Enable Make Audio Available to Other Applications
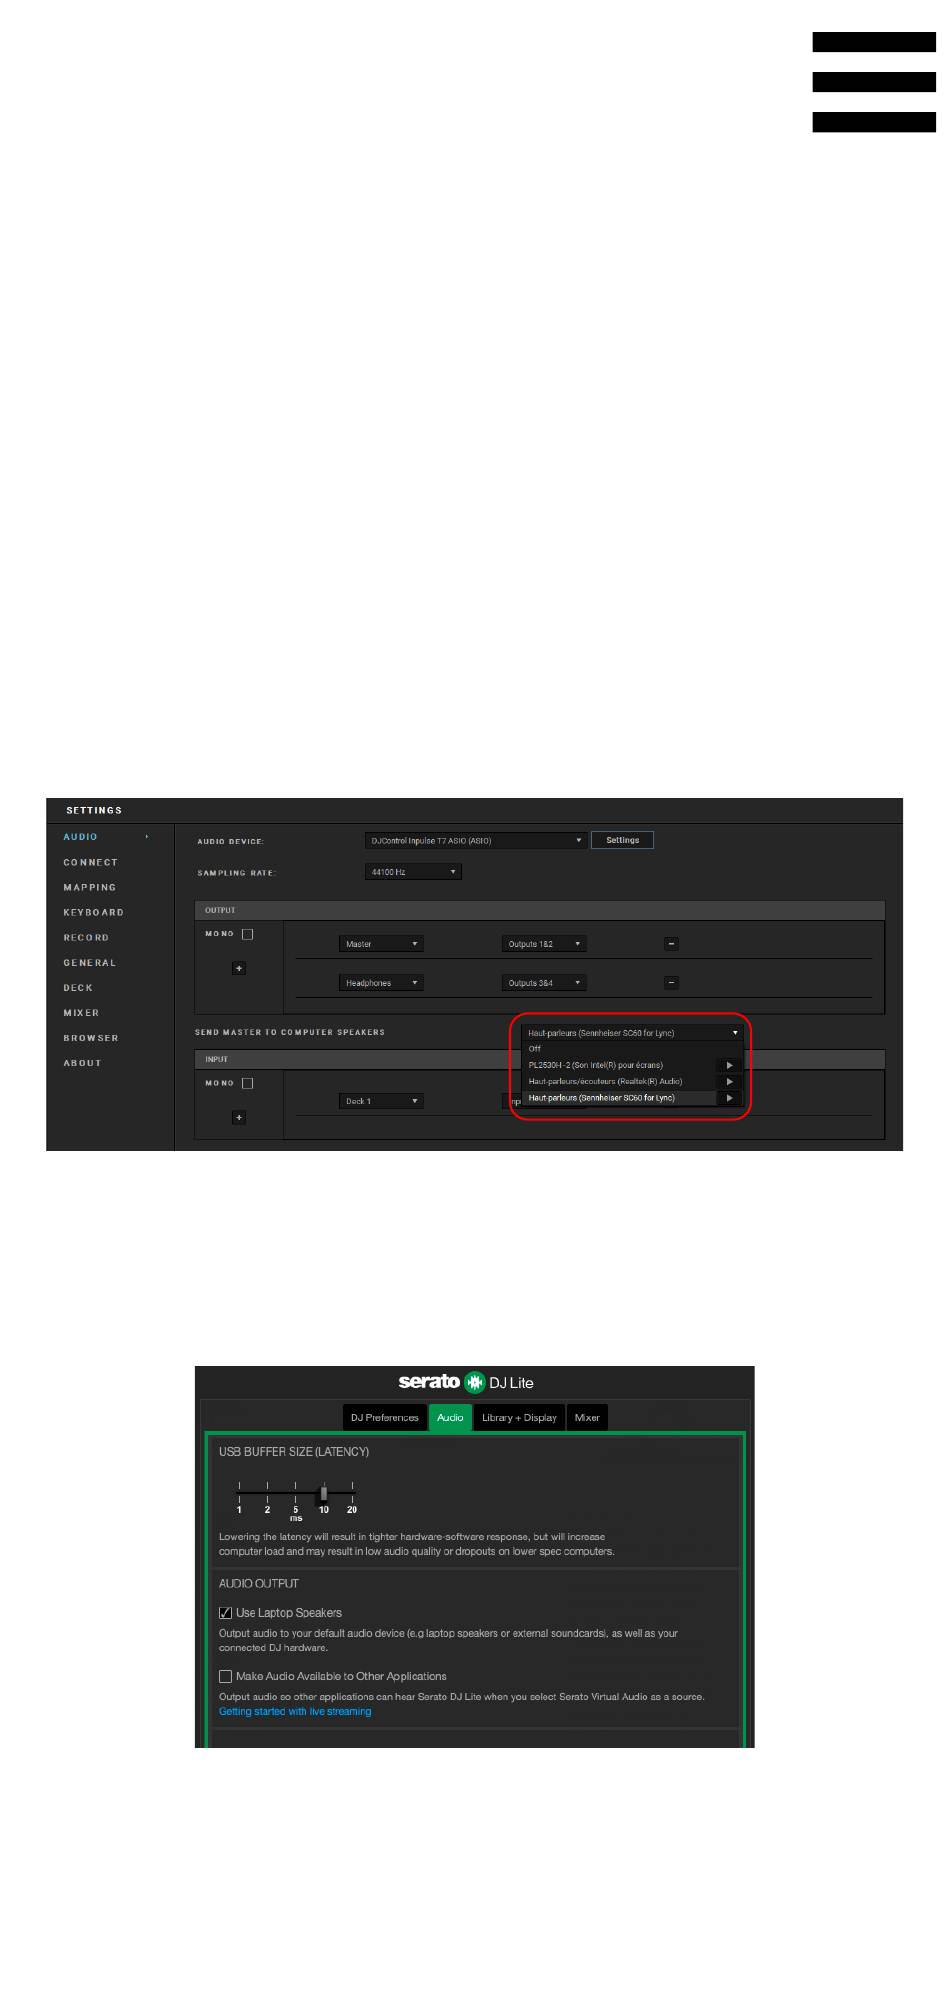The width and height of the screenshot is (950, 2005). pyautogui.click(x=226, y=1677)
